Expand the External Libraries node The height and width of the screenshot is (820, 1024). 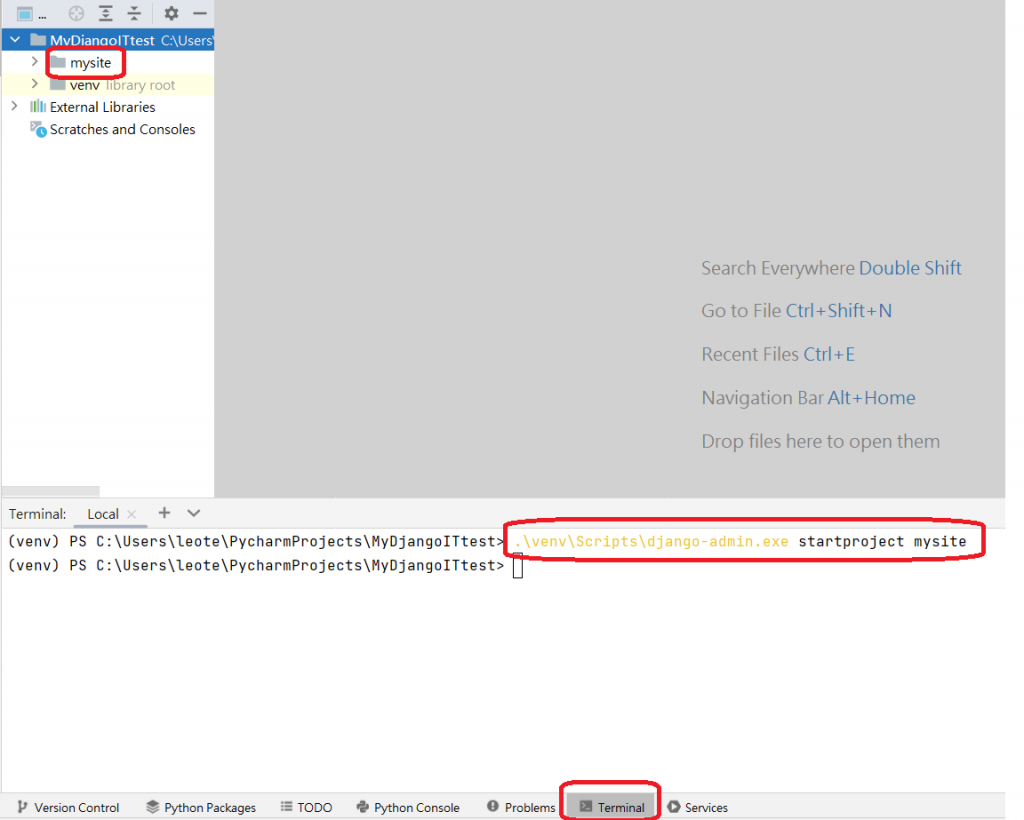(14, 106)
